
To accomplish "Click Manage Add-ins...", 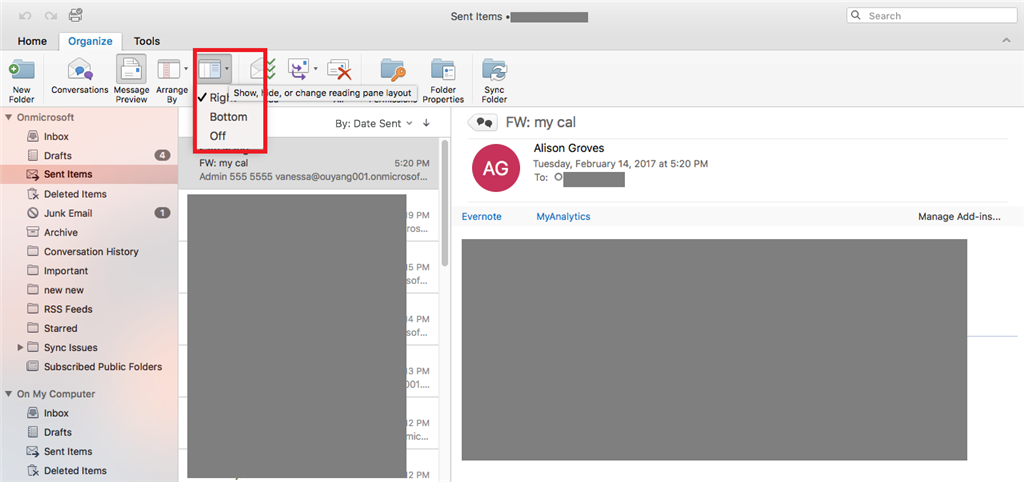I will point(959,217).
